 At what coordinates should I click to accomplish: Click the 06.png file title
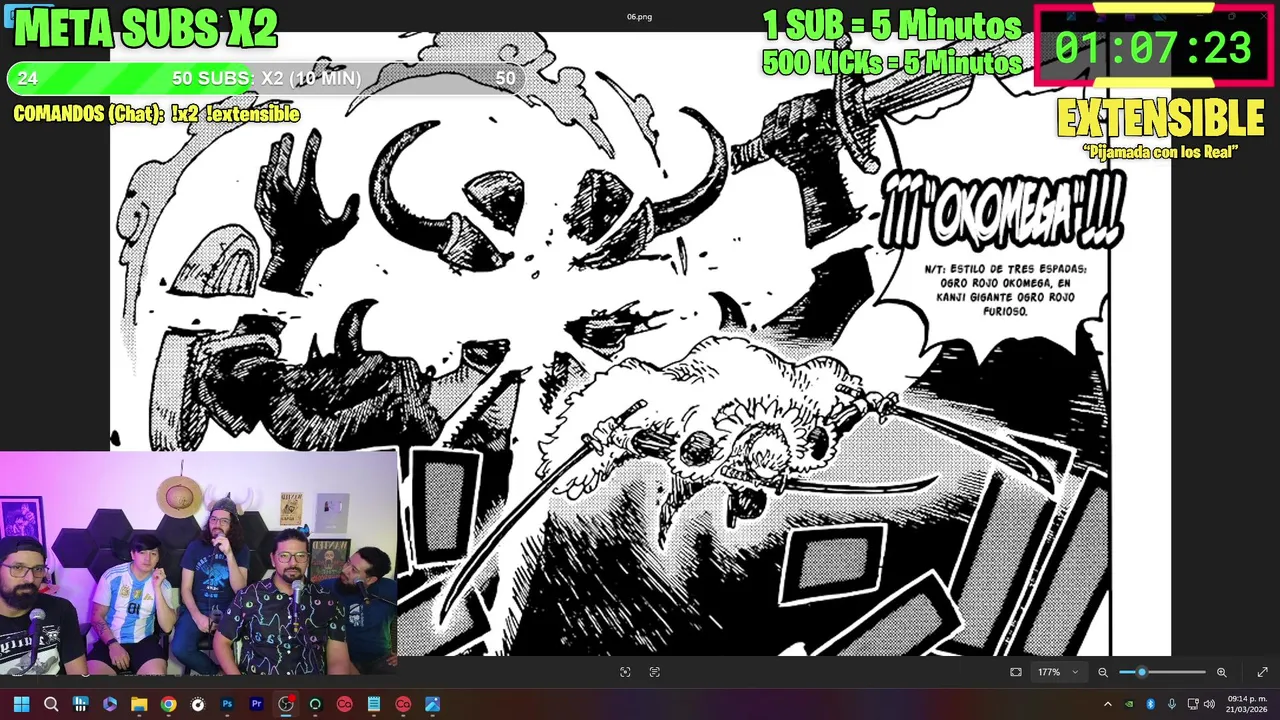coord(639,17)
